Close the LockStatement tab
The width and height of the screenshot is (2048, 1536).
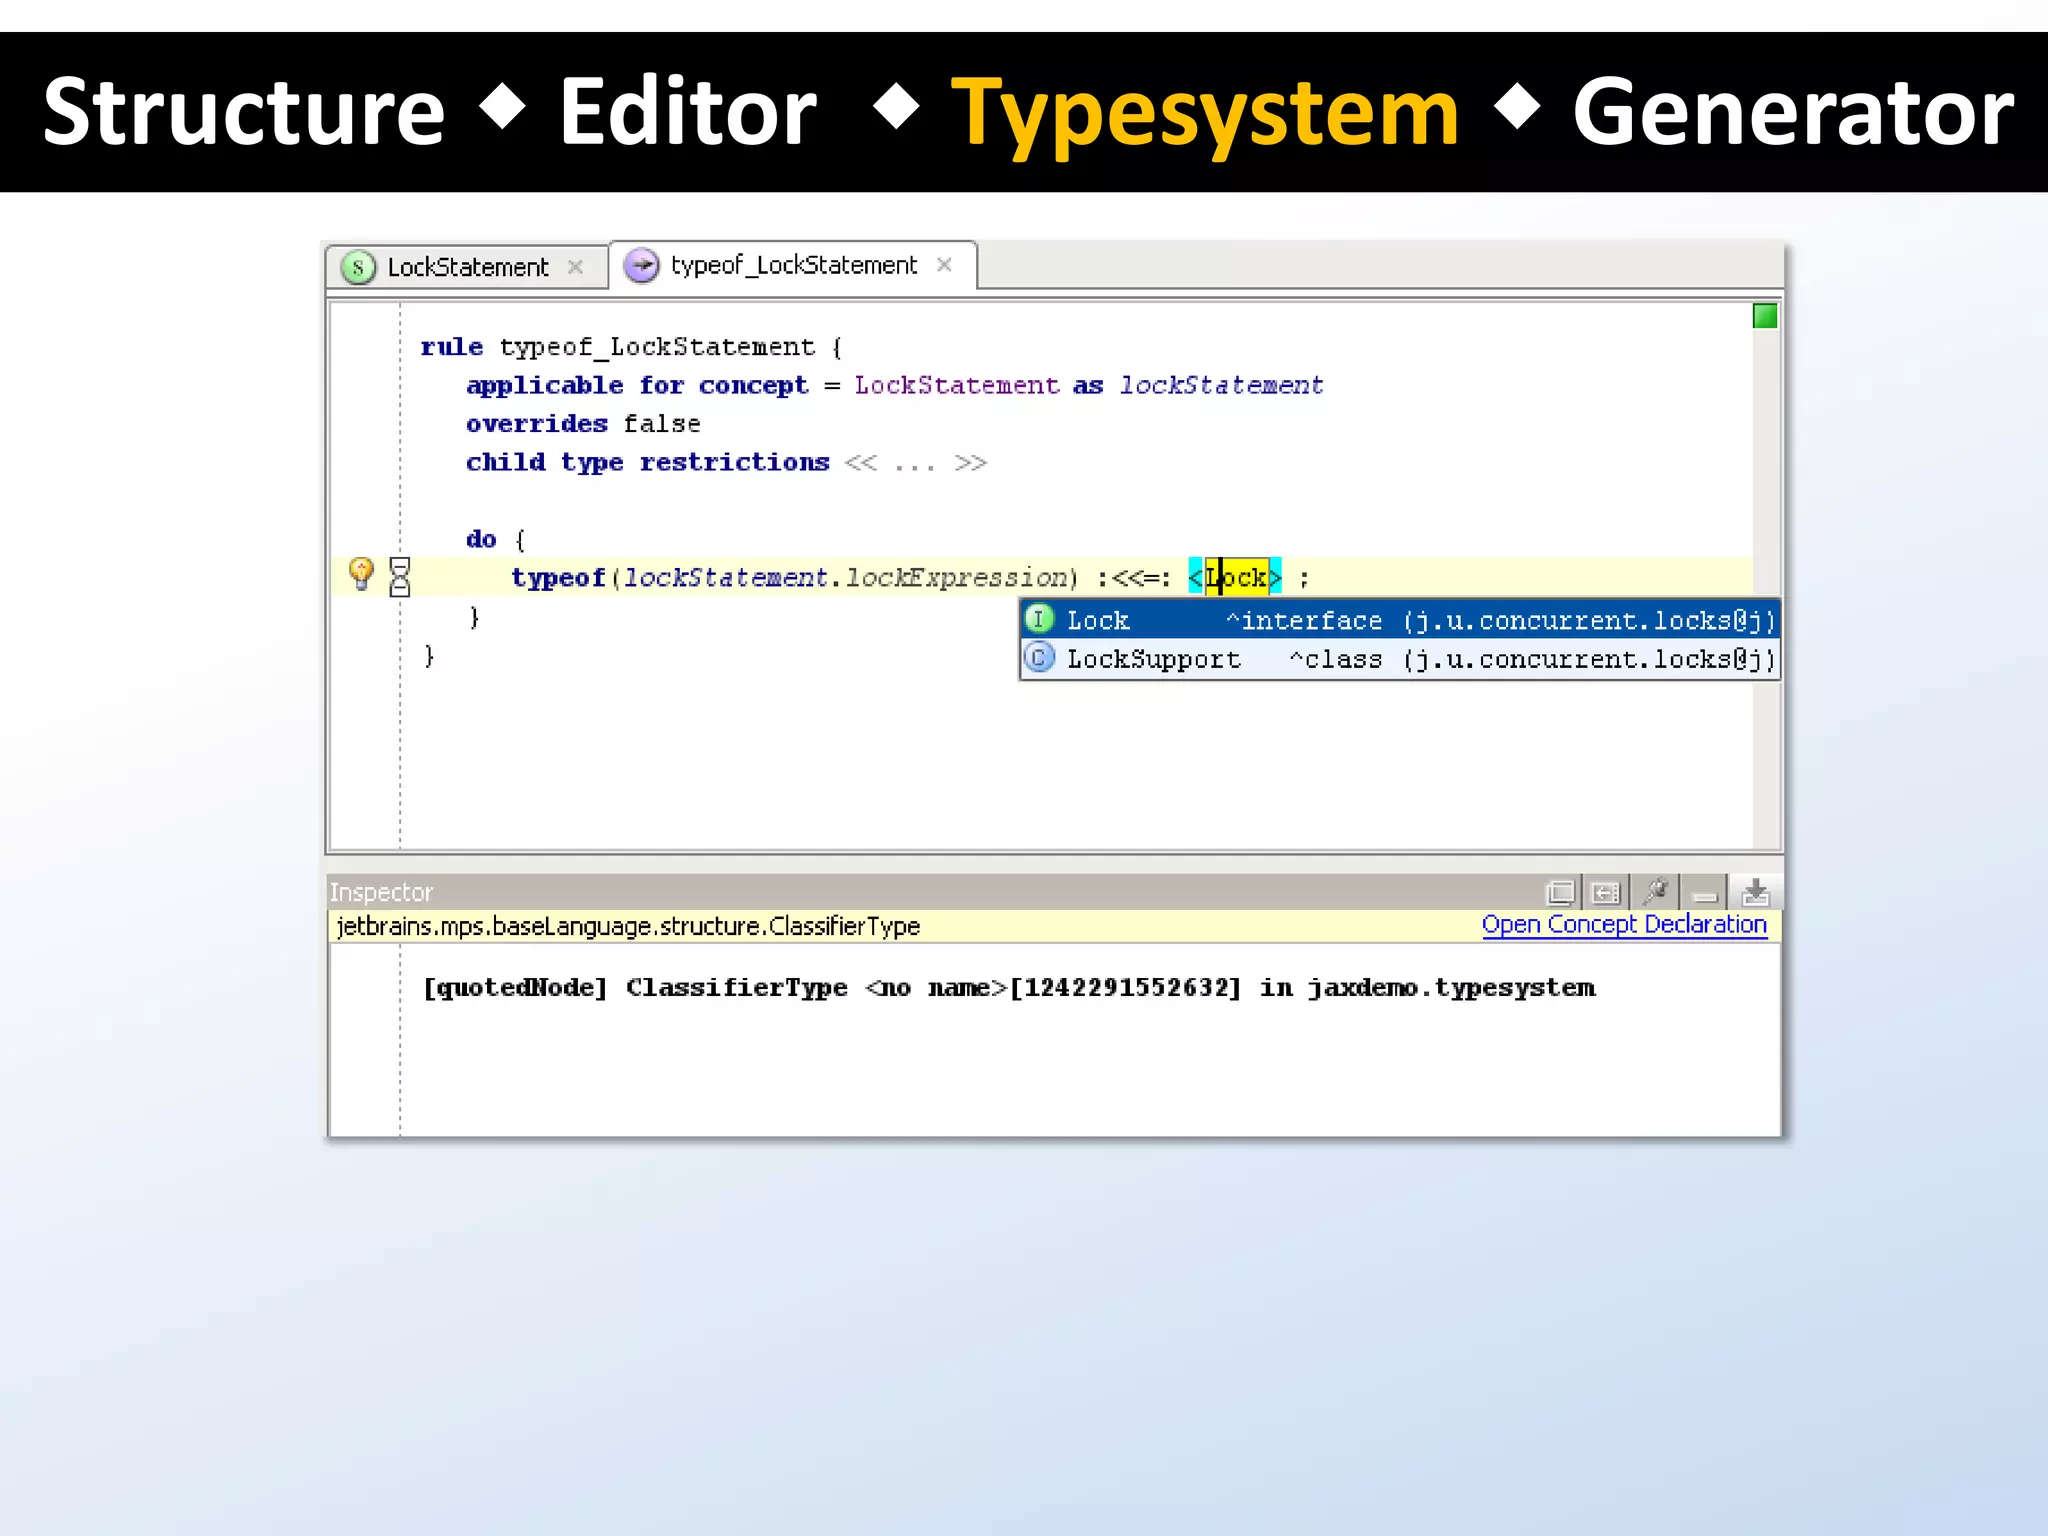(575, 267)
